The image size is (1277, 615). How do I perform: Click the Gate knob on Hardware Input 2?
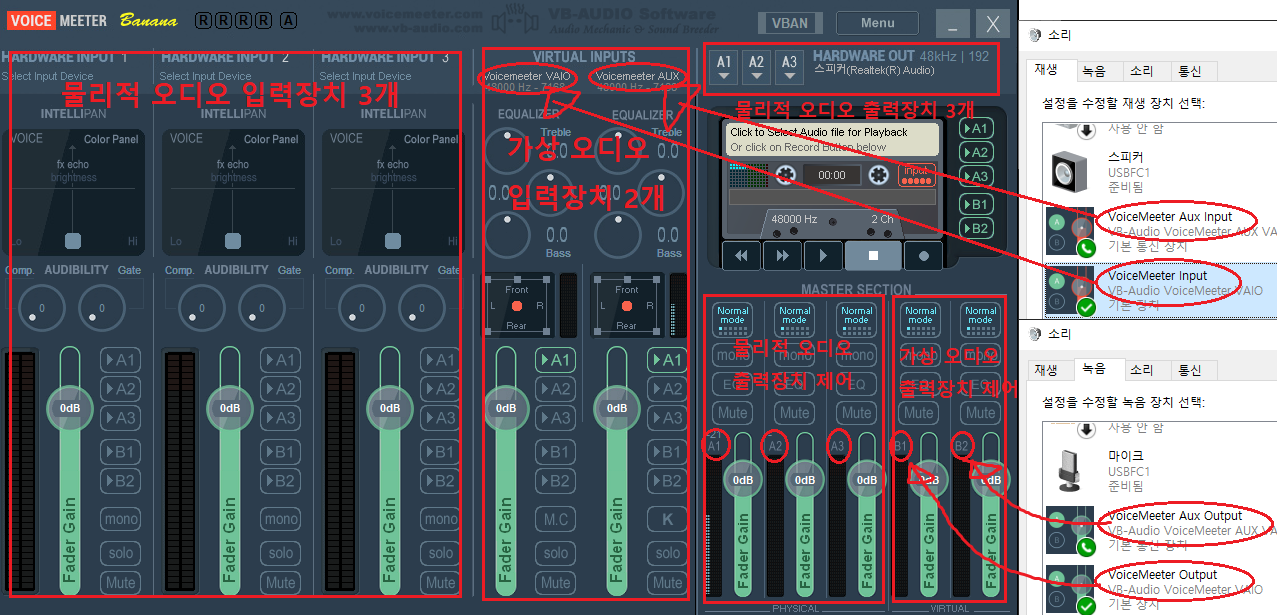[262, 307]
